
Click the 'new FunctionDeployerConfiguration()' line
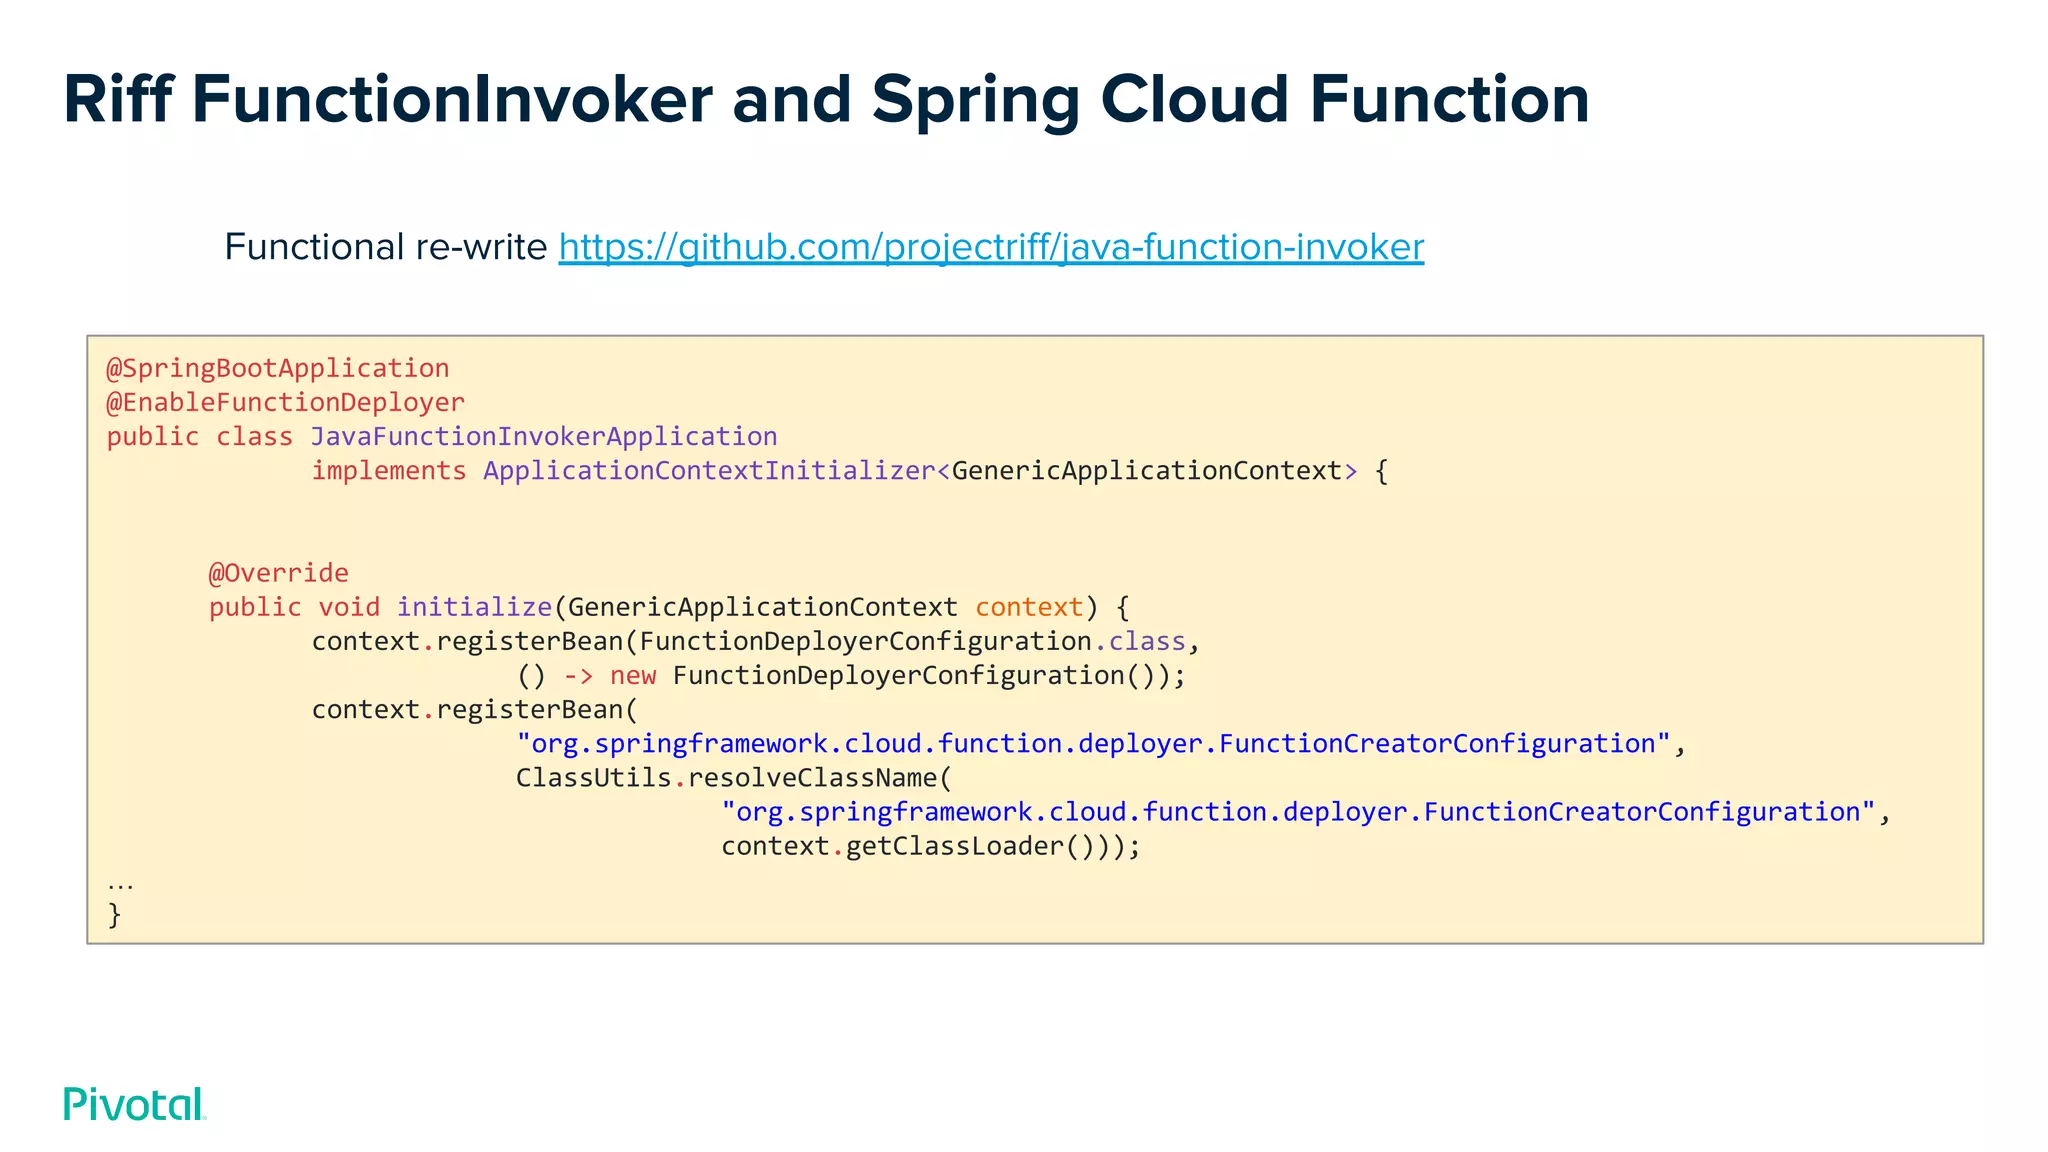click(x=851, y=676)
